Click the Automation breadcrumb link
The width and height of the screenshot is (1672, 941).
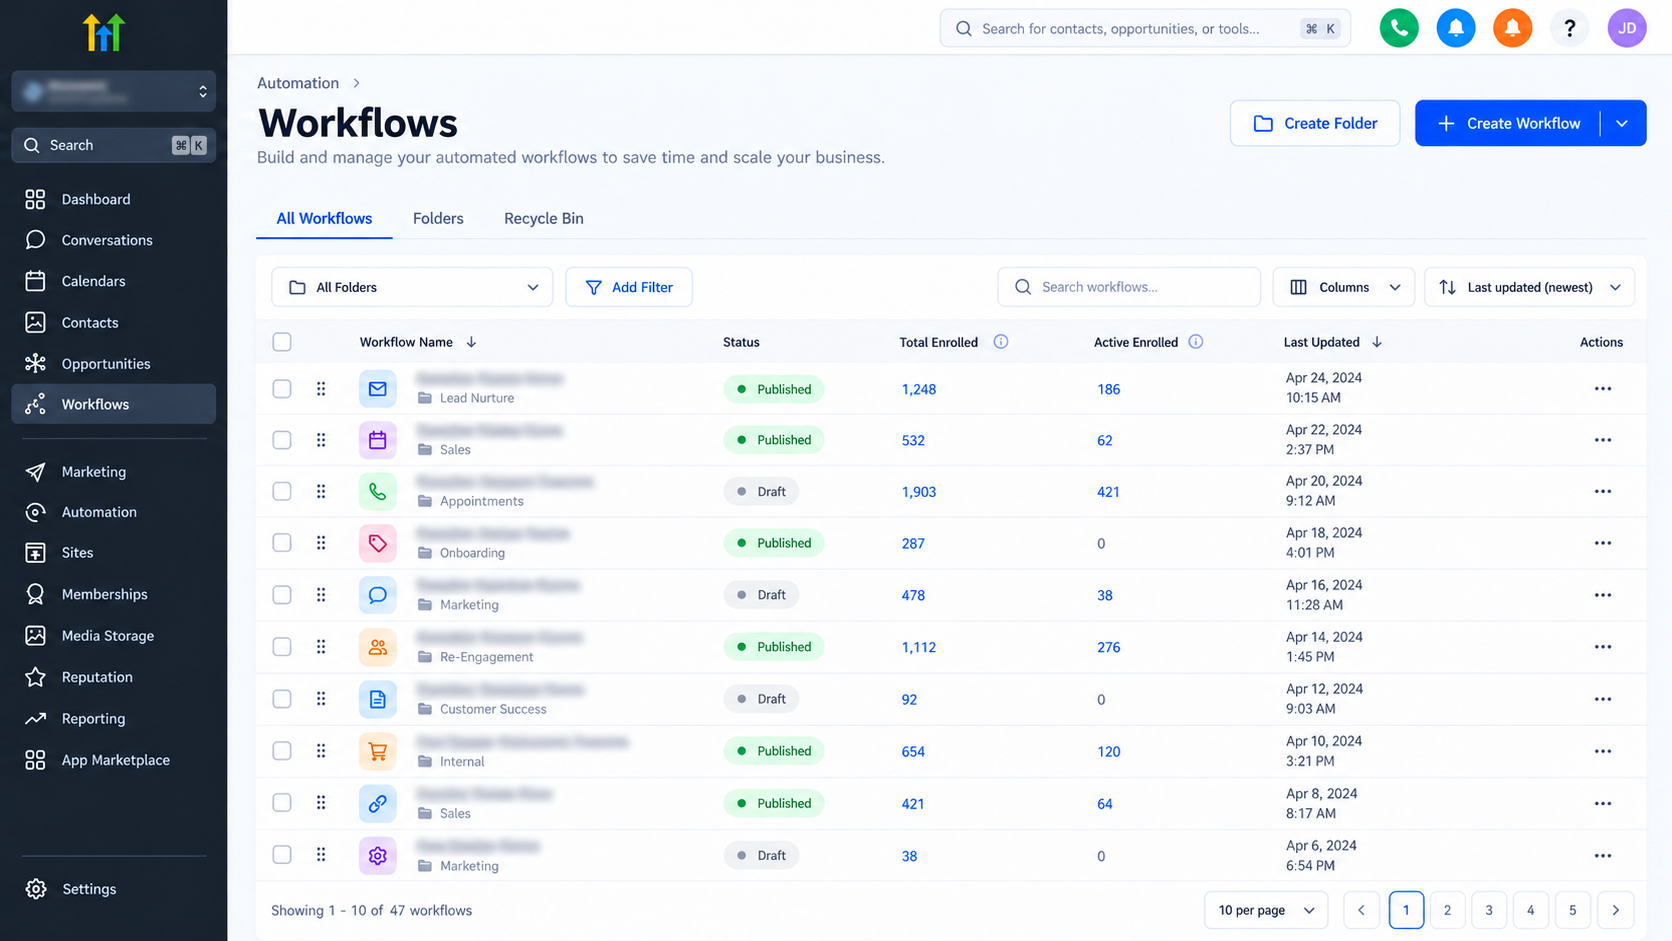tap(298, 83)
